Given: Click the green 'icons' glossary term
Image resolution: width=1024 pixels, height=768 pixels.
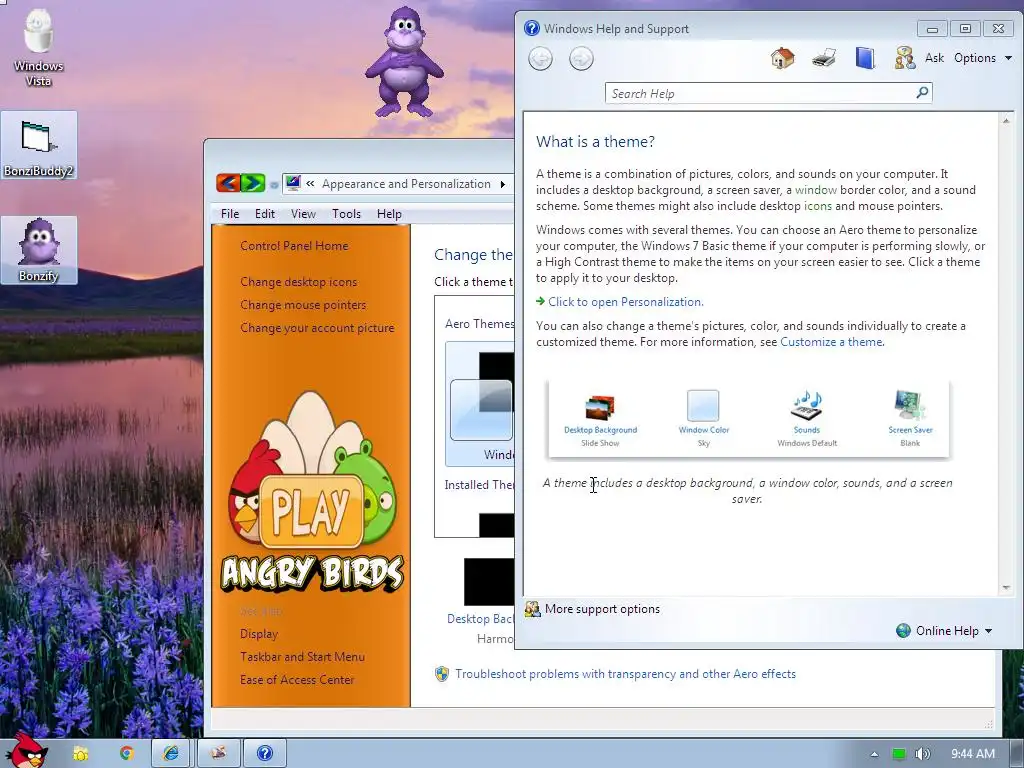Looking at the screenshot, I should tap(818, 206).
